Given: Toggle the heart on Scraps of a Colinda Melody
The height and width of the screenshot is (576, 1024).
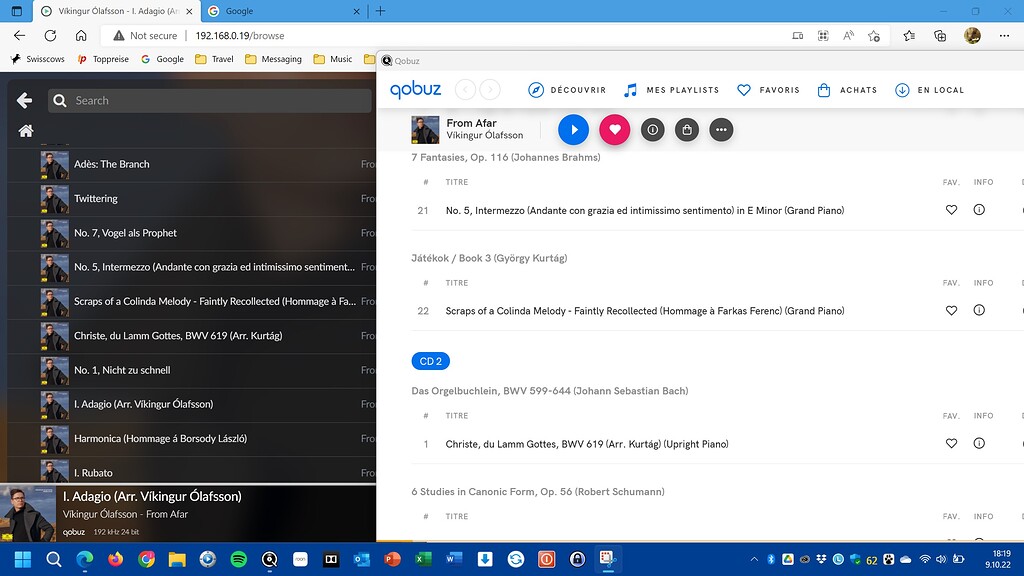Looking at the screenshot, I should [951, 310].
